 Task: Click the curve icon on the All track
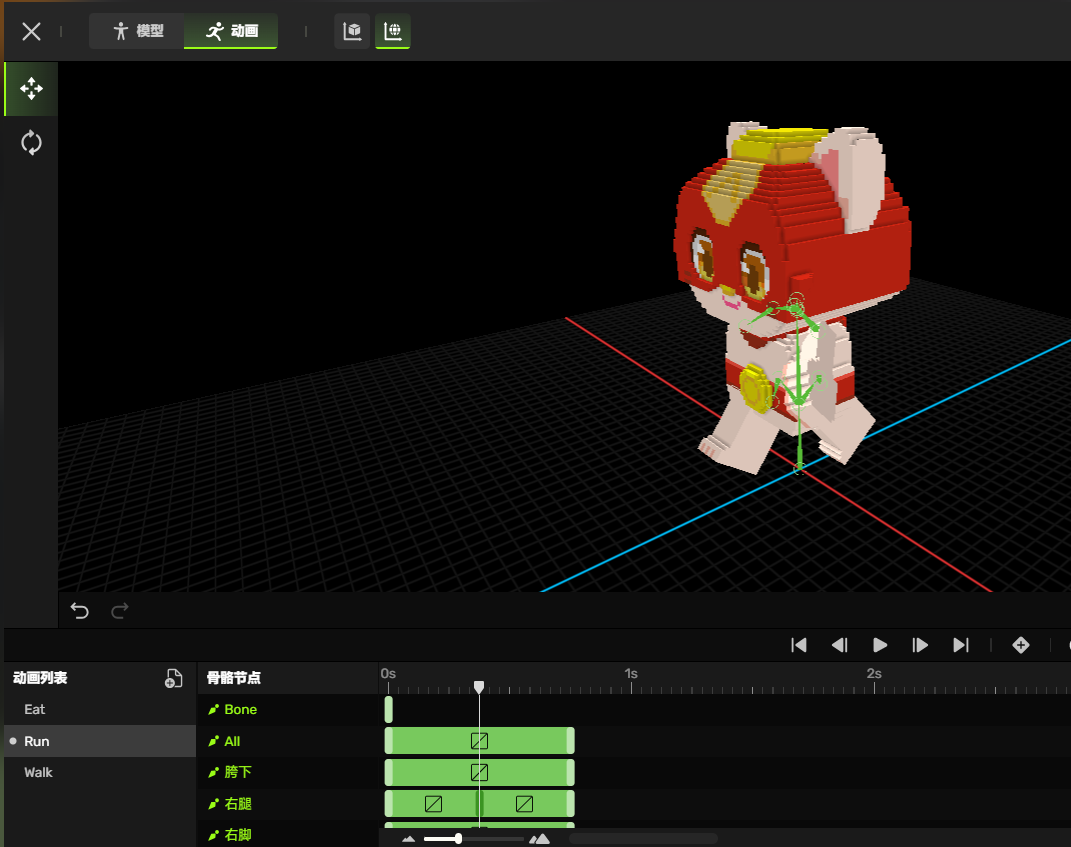(x=479, y=741)
